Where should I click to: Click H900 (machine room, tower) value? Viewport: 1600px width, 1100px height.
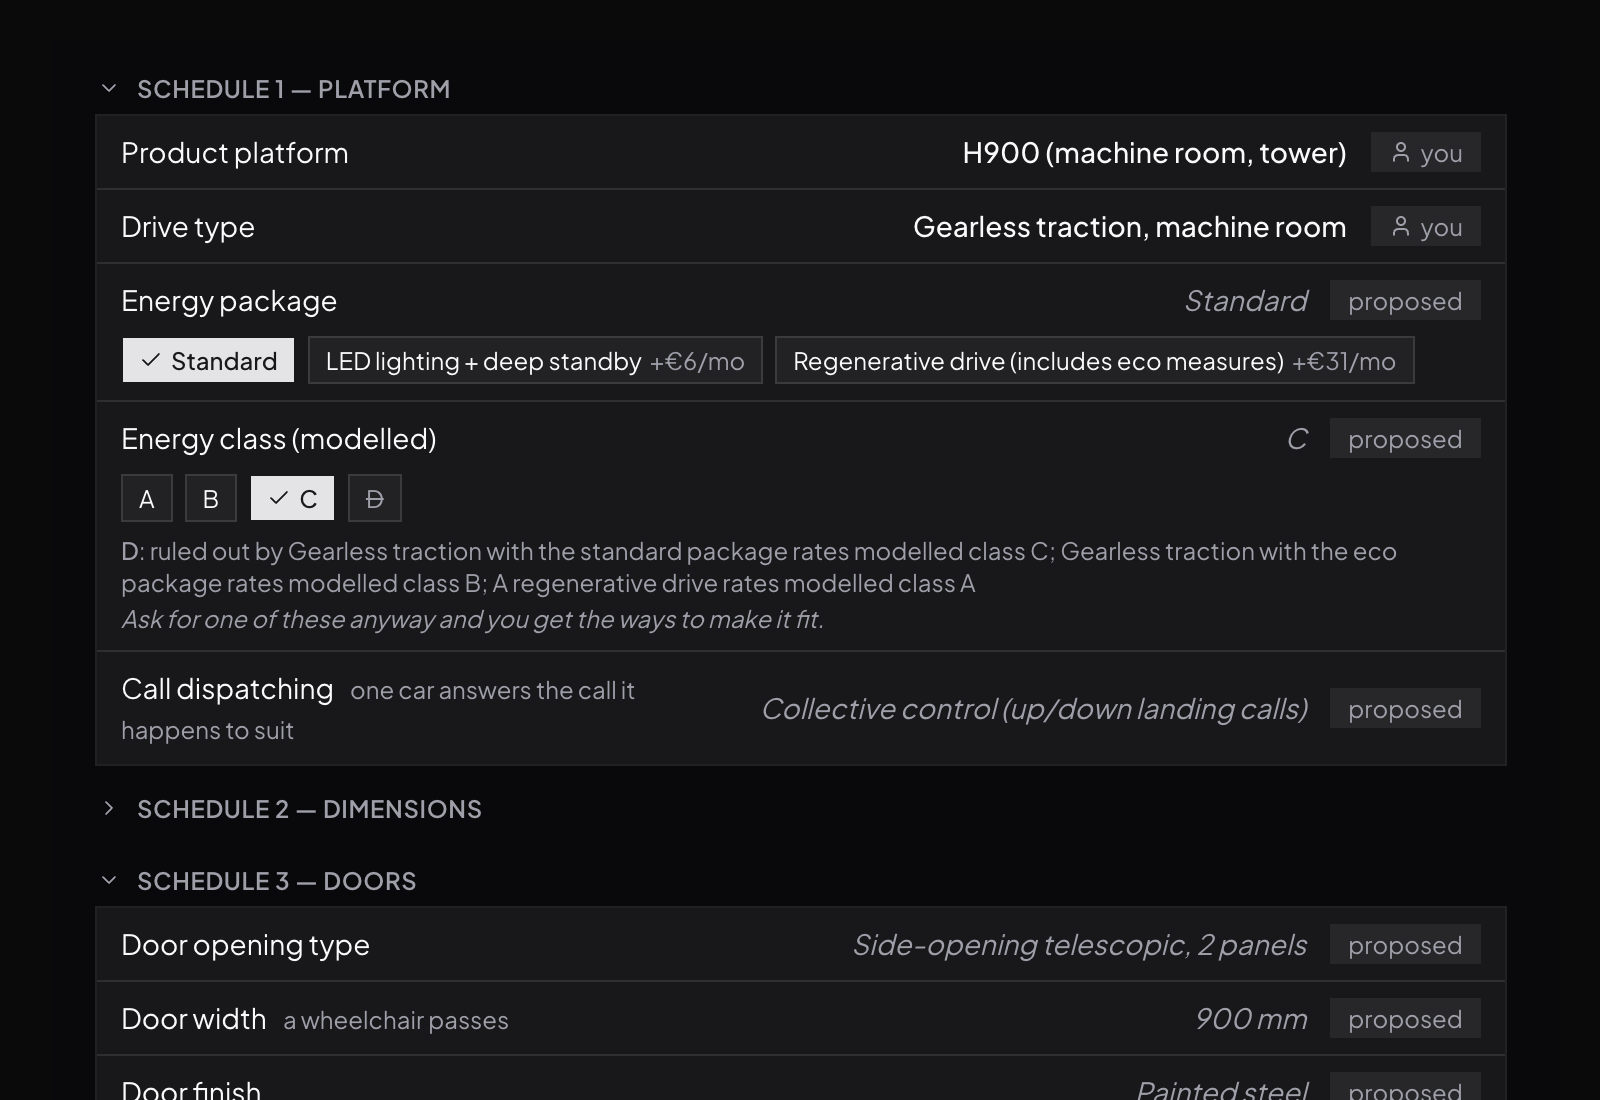click(1154, 153)
